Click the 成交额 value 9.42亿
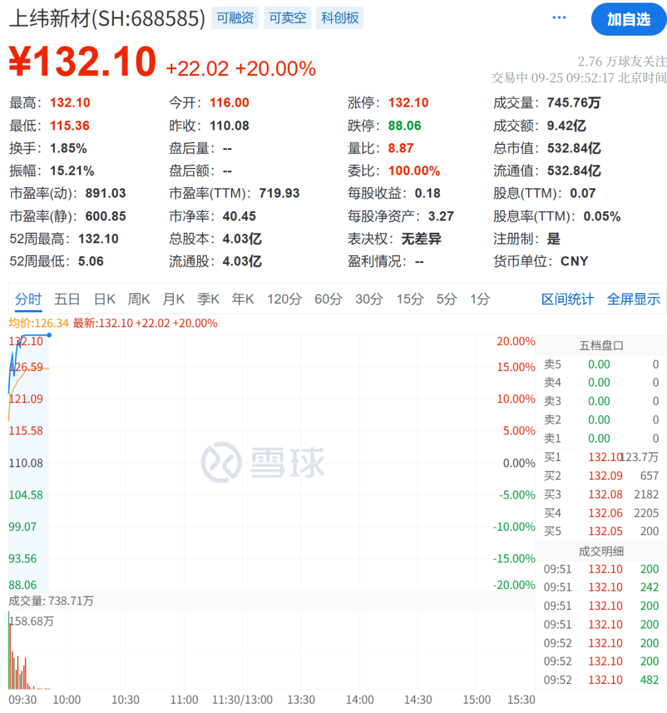 click(x=567, y=126)
